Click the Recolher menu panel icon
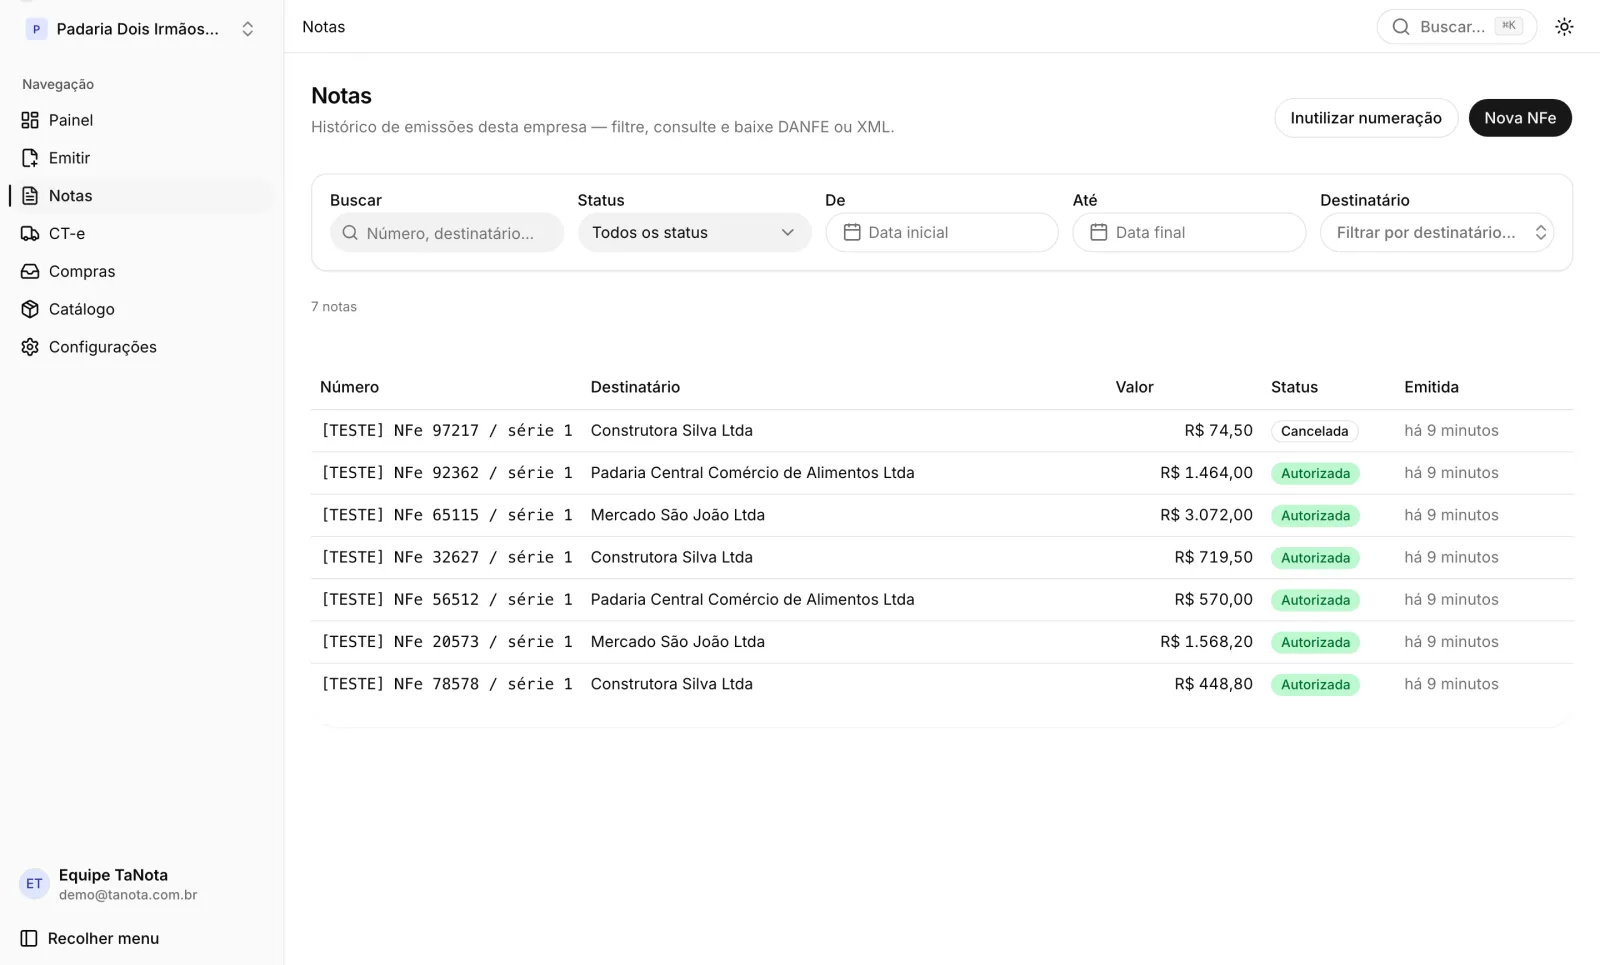The width and height of the screenshot is (1600, 965). tap(29, 938)
